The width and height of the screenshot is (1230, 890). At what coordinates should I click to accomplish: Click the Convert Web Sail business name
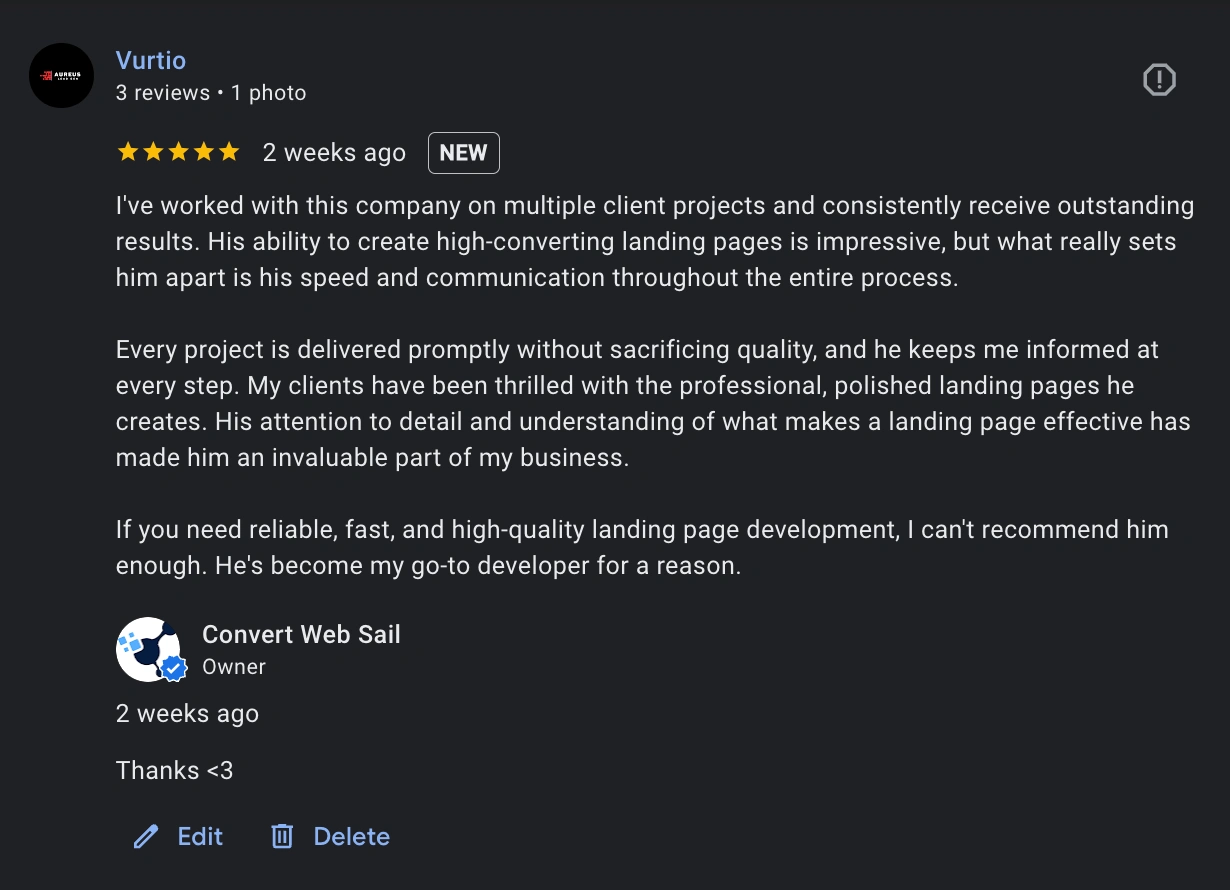301,634
